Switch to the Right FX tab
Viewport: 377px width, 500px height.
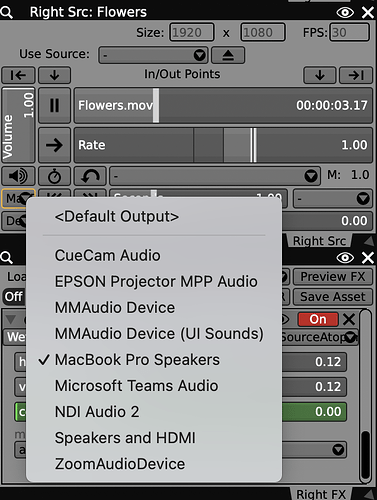click(321, 494)
